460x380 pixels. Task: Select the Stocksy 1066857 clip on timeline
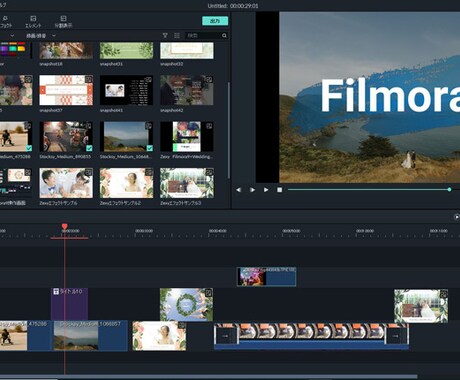pyautogui.click(x=91, y=335)
